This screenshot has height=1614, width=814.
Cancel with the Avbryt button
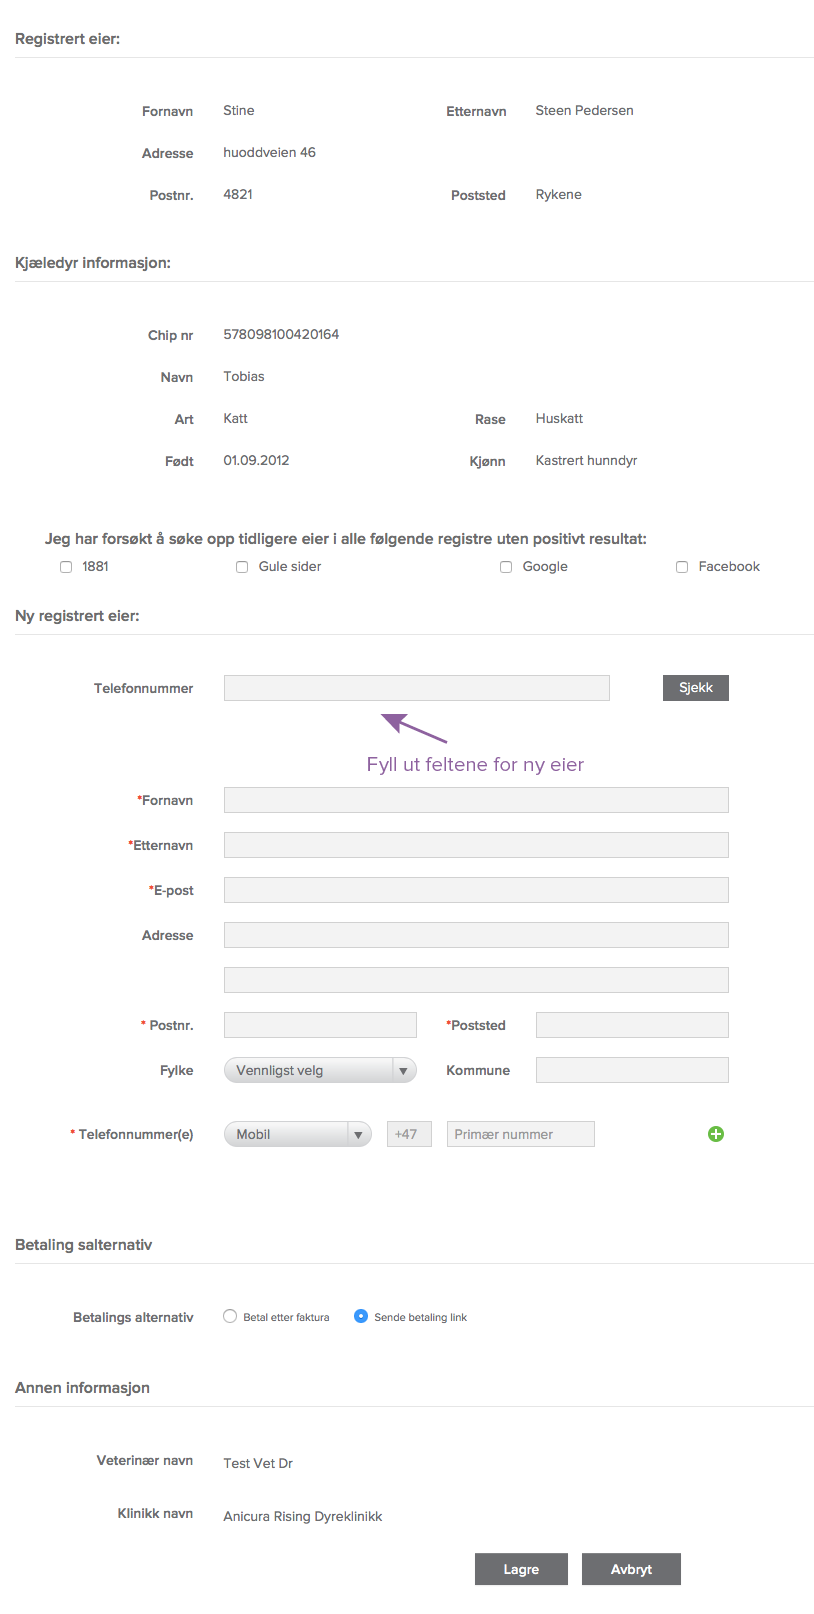(631, 1569)
